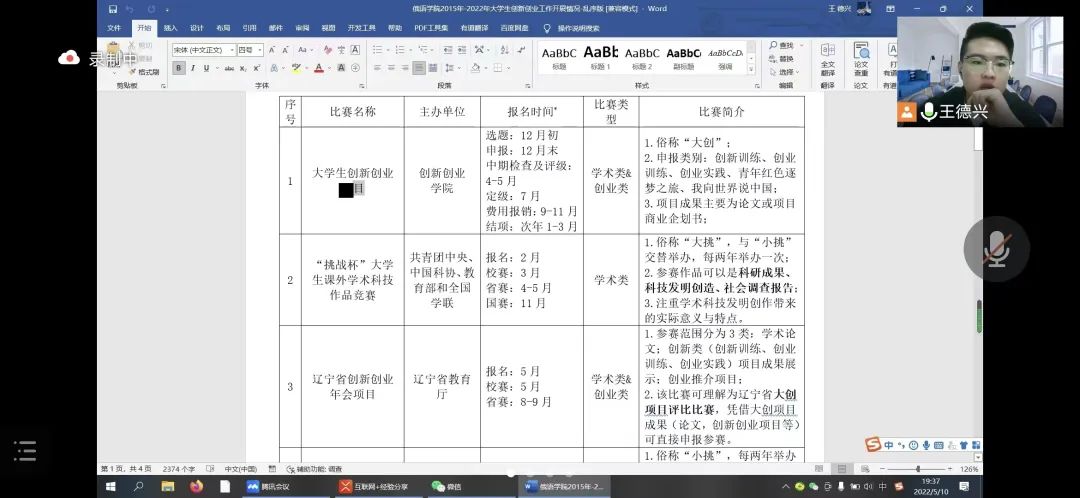Click 替换 (Replace) in editing group
The height and width of the screenshot is (498, 1080).
click(x=786, y=58)
